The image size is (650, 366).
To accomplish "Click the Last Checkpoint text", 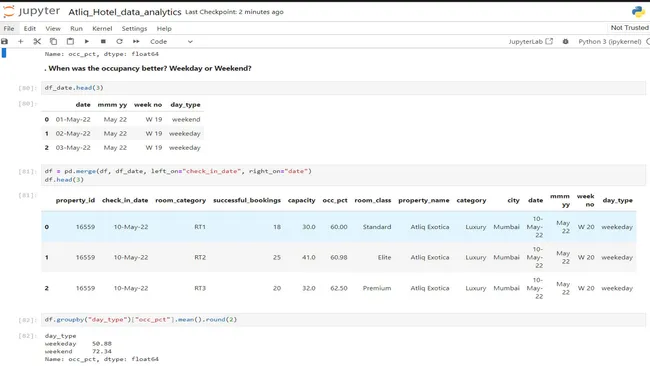I will pyautogui.click(x=234, y=12).
